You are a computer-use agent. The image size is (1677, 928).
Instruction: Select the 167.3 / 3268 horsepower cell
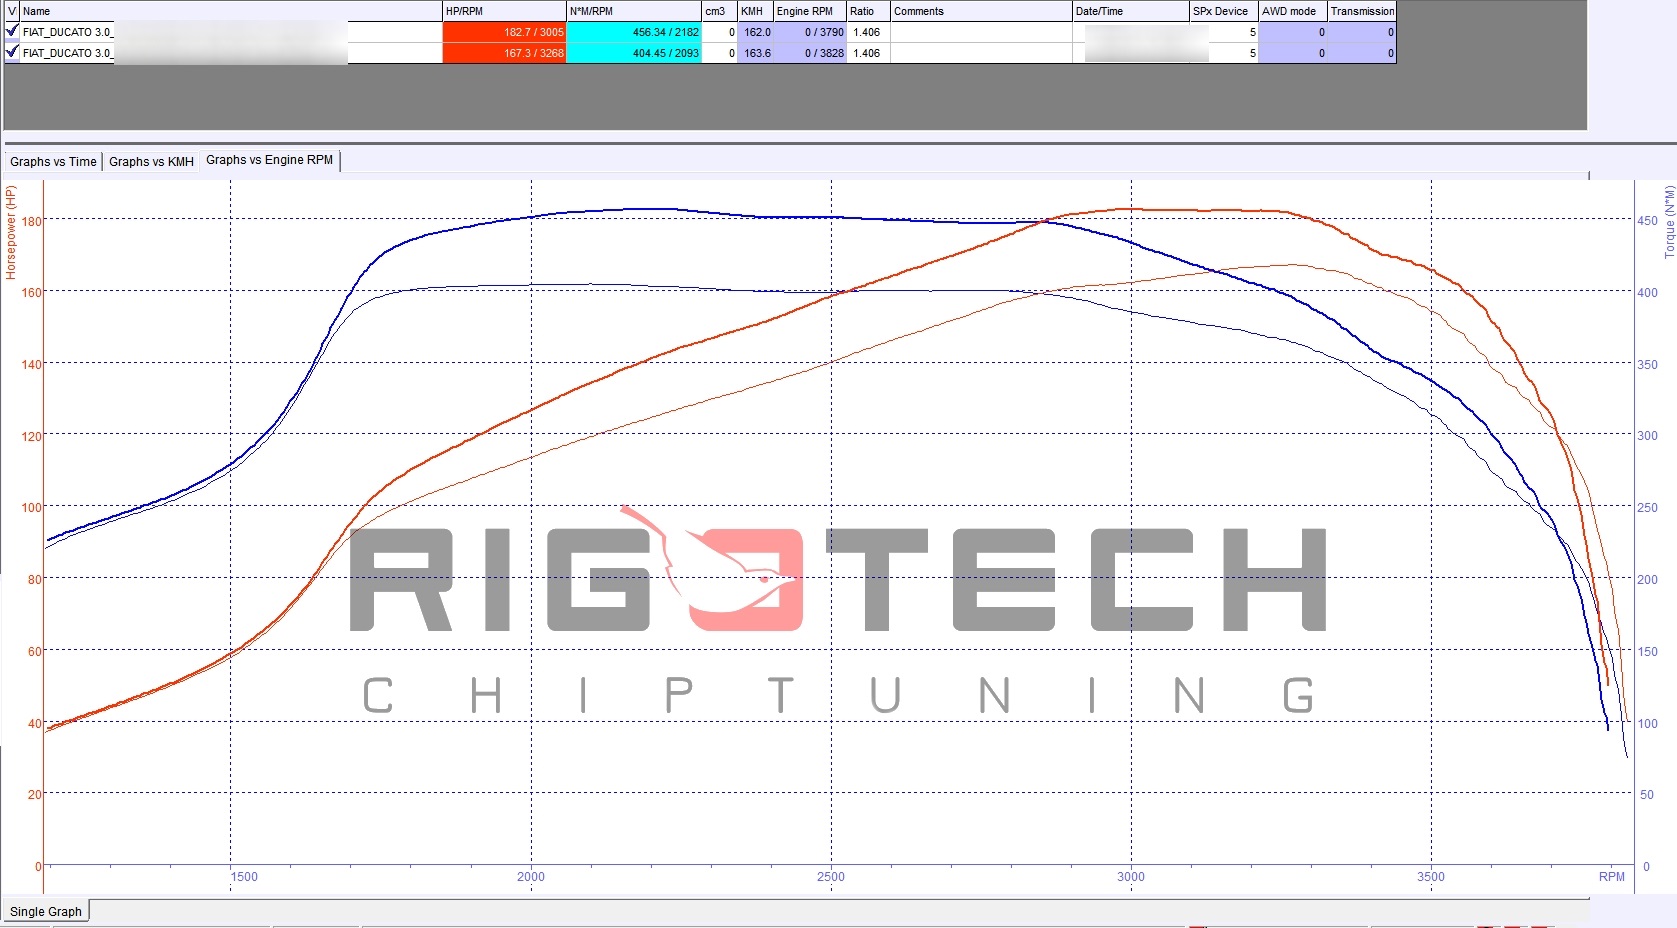coord(504,53)
